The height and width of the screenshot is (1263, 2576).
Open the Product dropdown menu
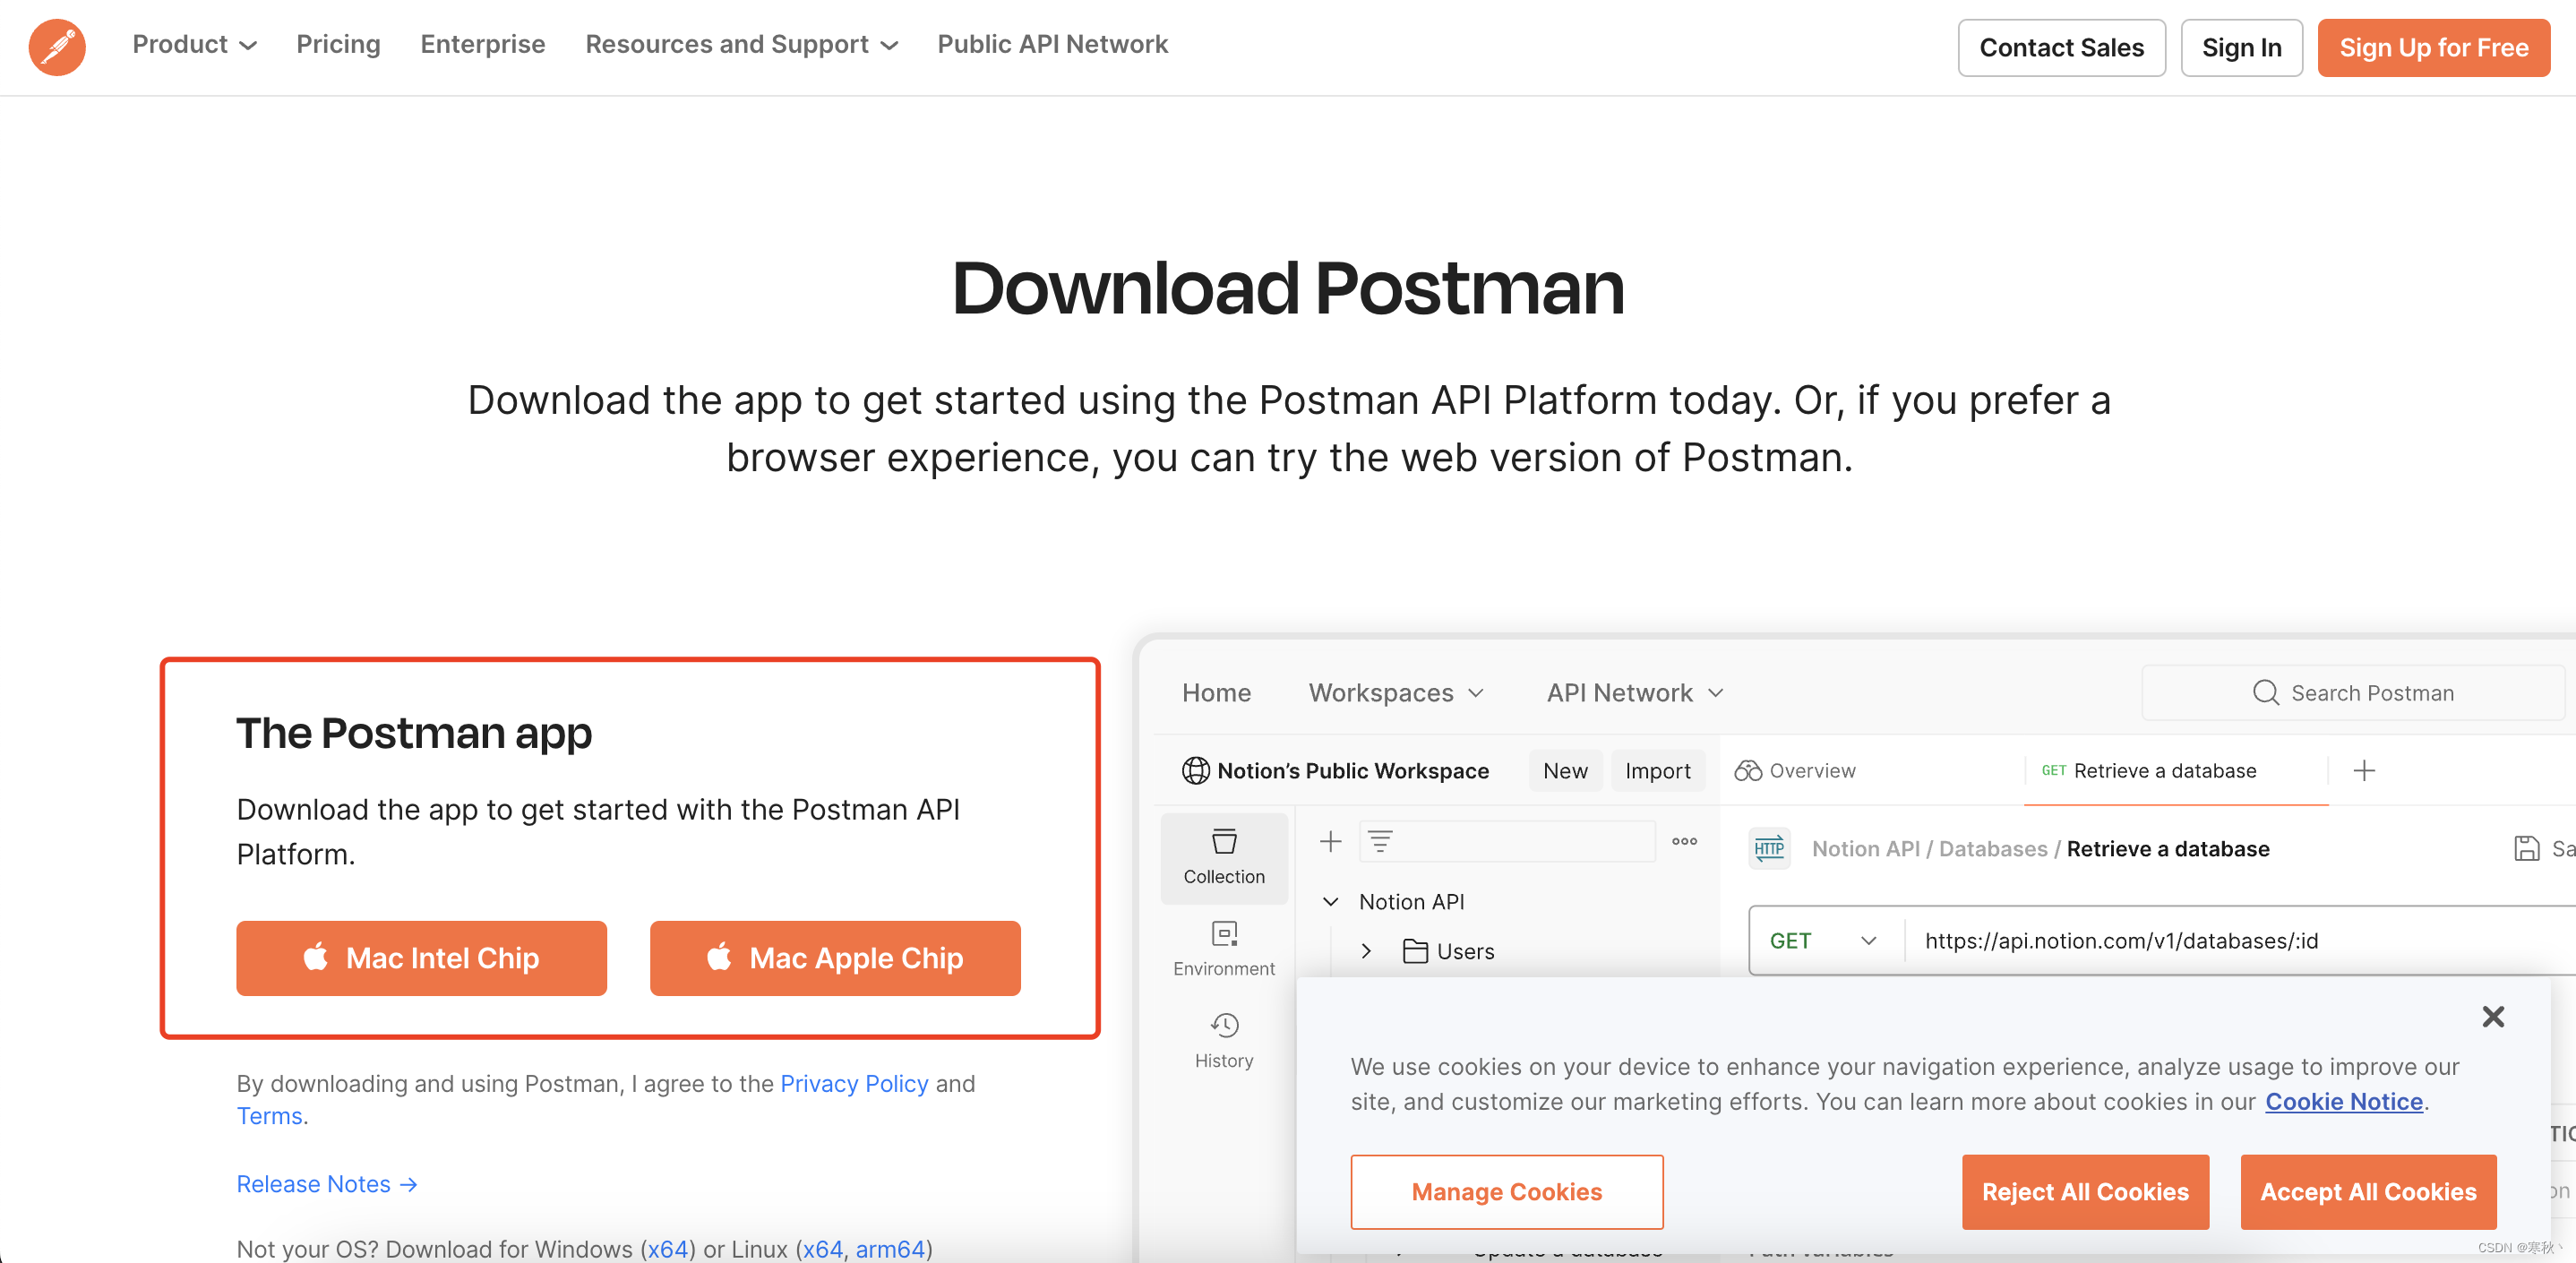coord(195,45)
